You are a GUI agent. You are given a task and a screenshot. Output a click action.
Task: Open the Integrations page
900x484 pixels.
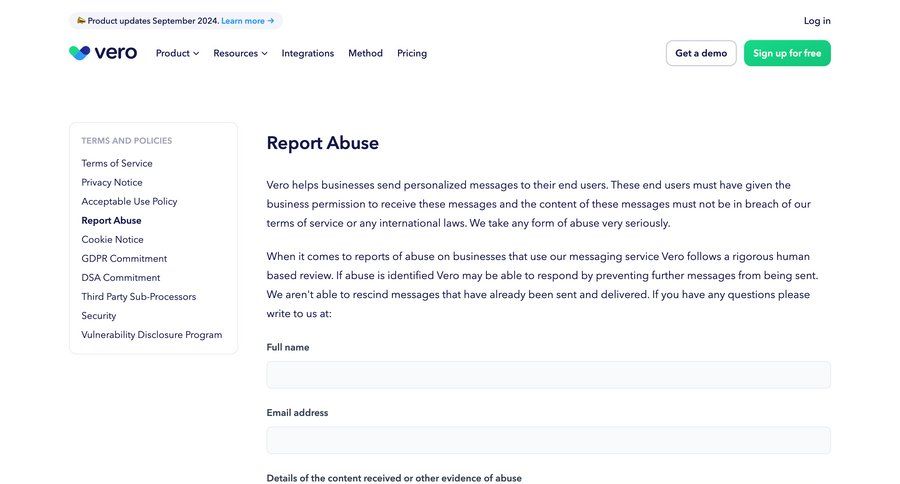click(308, 53)
